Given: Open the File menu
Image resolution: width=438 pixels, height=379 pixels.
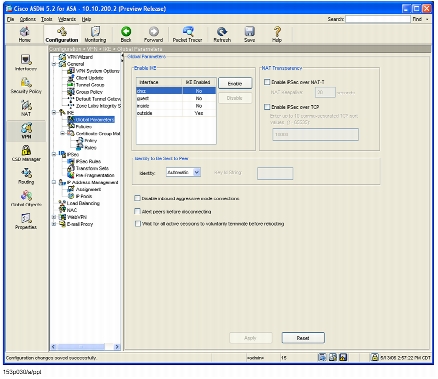Looking at the screenshot, I should pyautogui.click(x=10, y=19).
